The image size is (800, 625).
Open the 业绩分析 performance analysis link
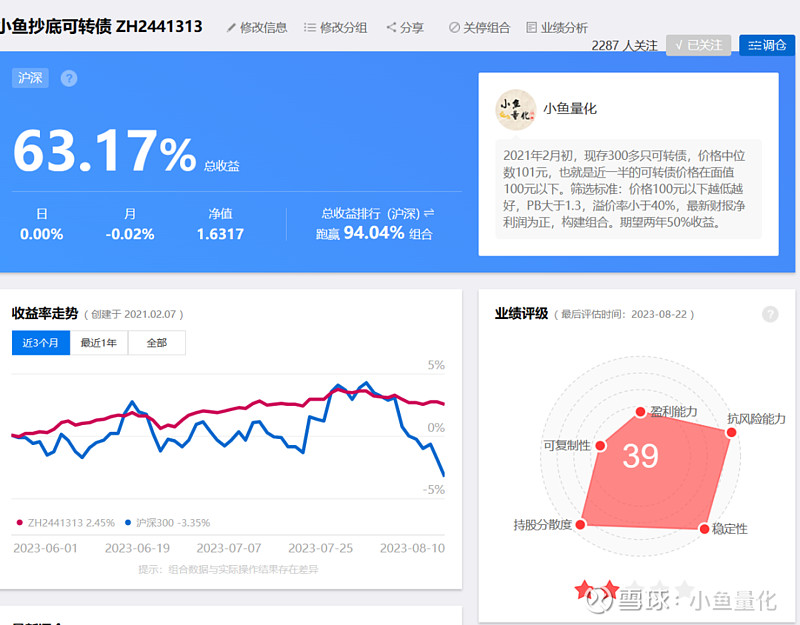(x=564, y=28)
